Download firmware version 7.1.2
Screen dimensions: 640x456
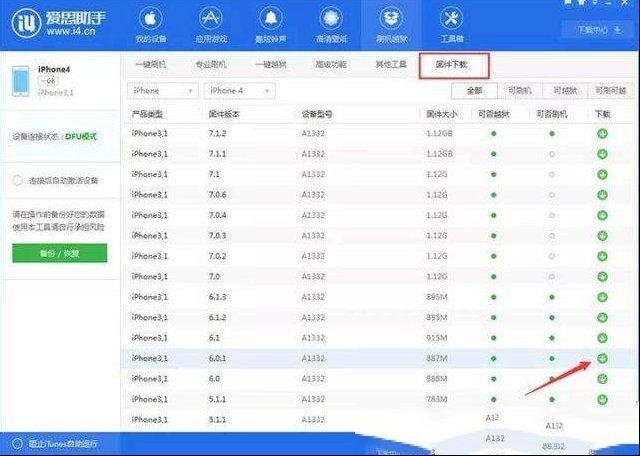(602, 133)
